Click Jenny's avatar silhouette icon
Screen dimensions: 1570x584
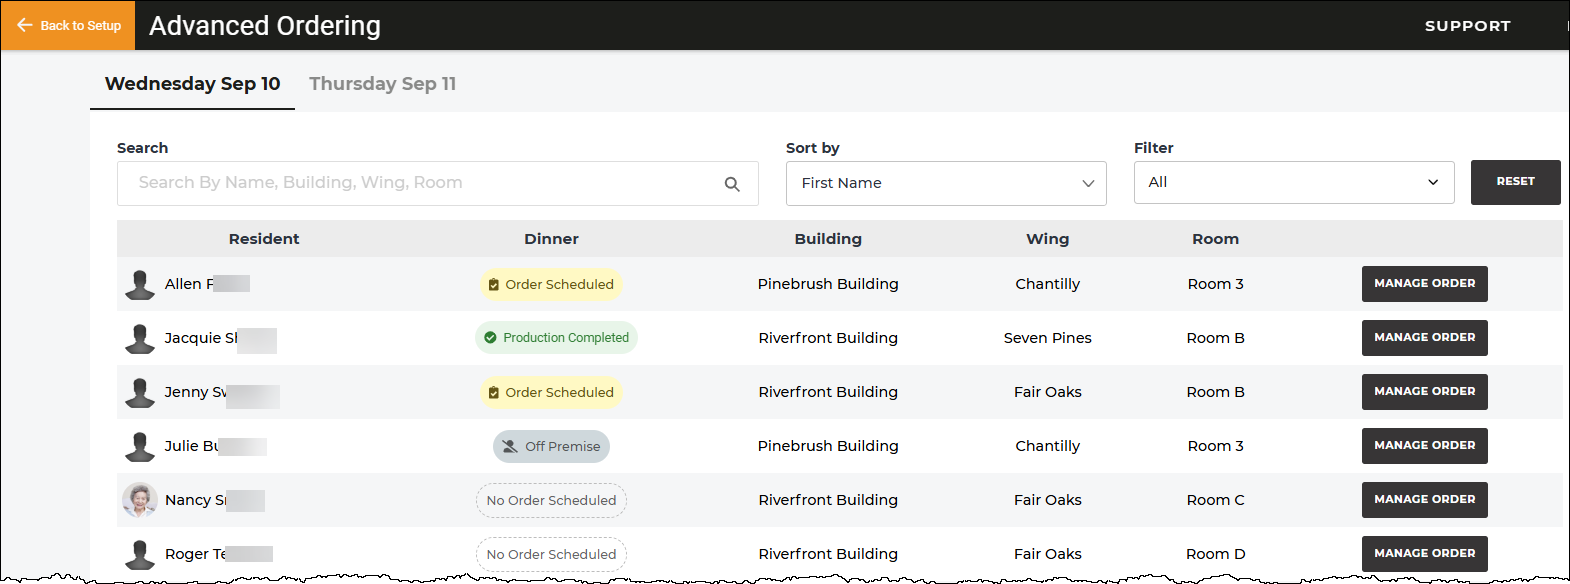pyautogui.click(x=140, y=392)
